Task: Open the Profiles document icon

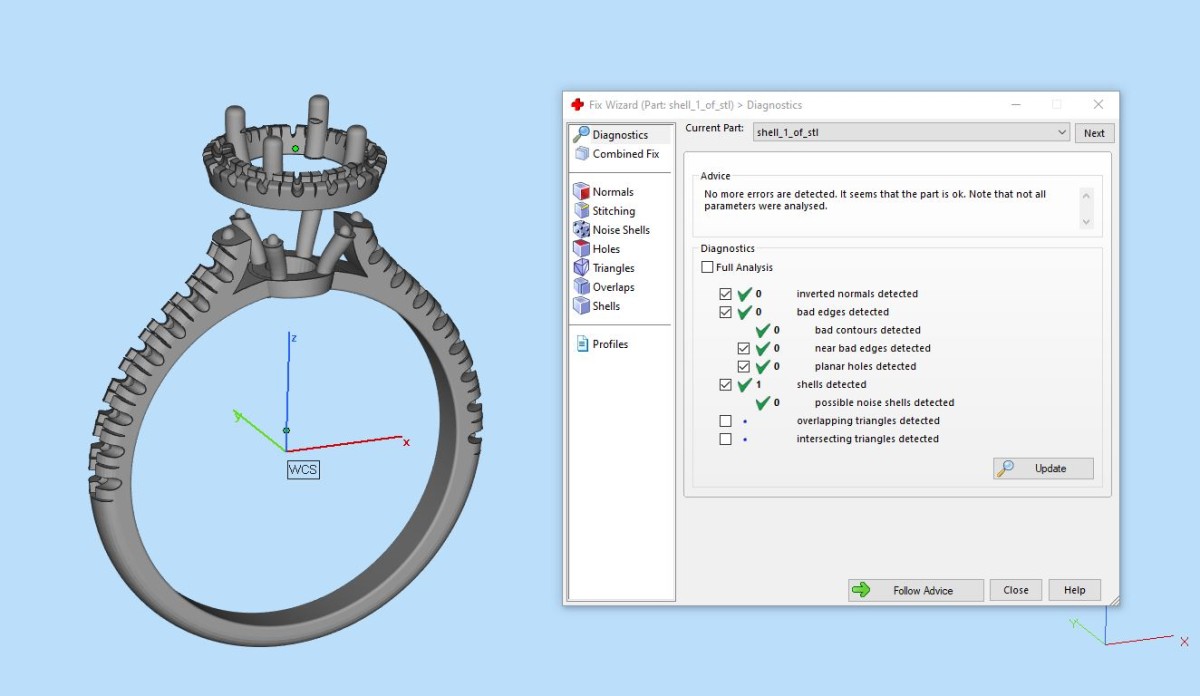Action: [582, 344]
